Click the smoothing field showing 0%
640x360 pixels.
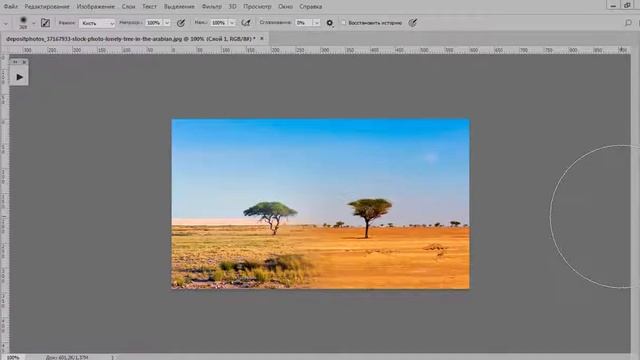pos(304,23)
